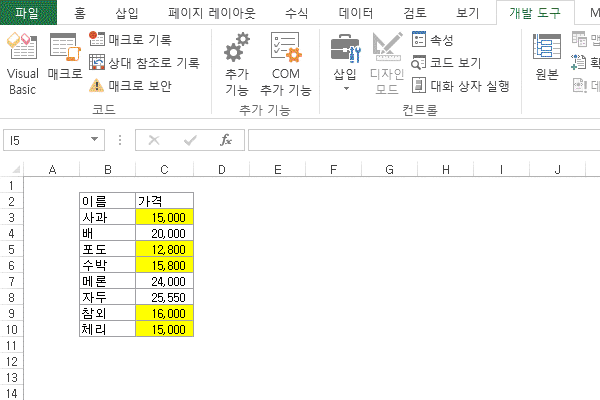This screenshot has width=600, height=400.
Task: Select cell containing 참외
Action: [108, 313]
